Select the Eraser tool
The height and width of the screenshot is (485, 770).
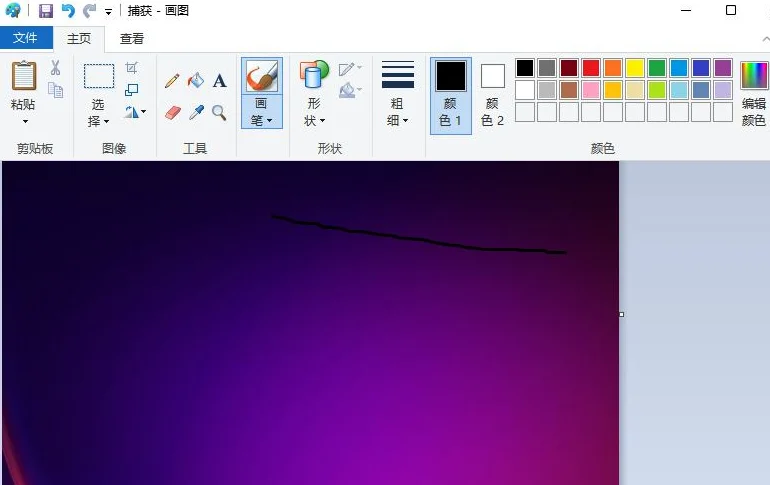click(x=172, y=113)
